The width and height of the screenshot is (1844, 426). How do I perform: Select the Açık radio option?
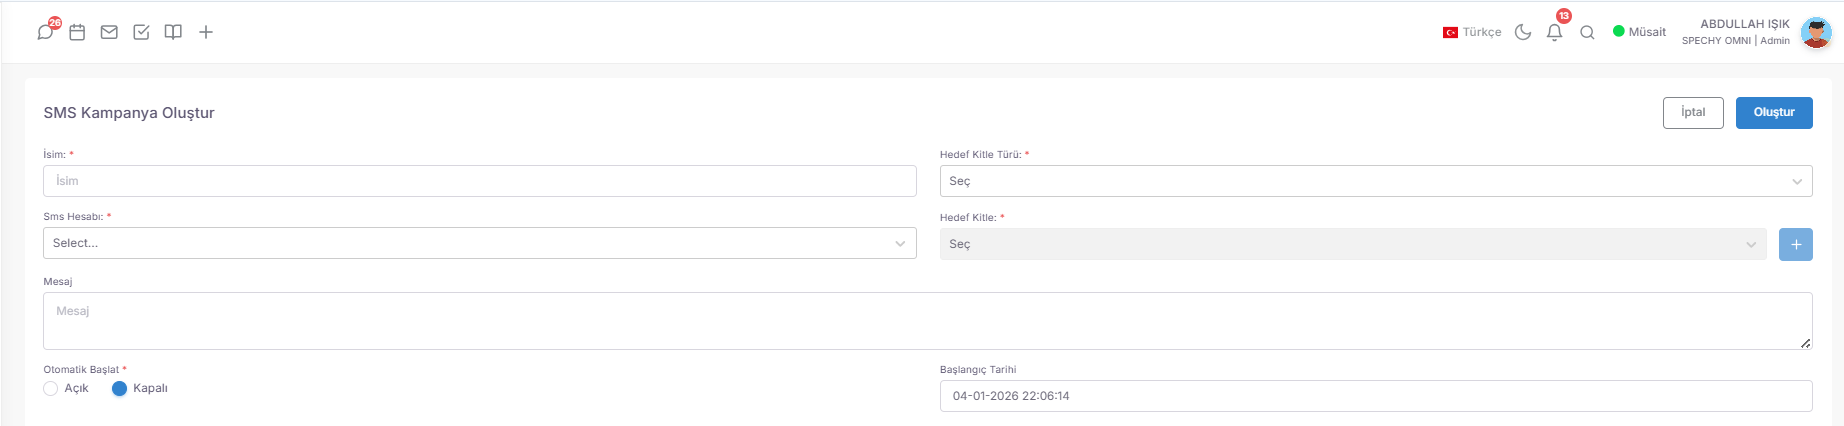tap(51, 388)
